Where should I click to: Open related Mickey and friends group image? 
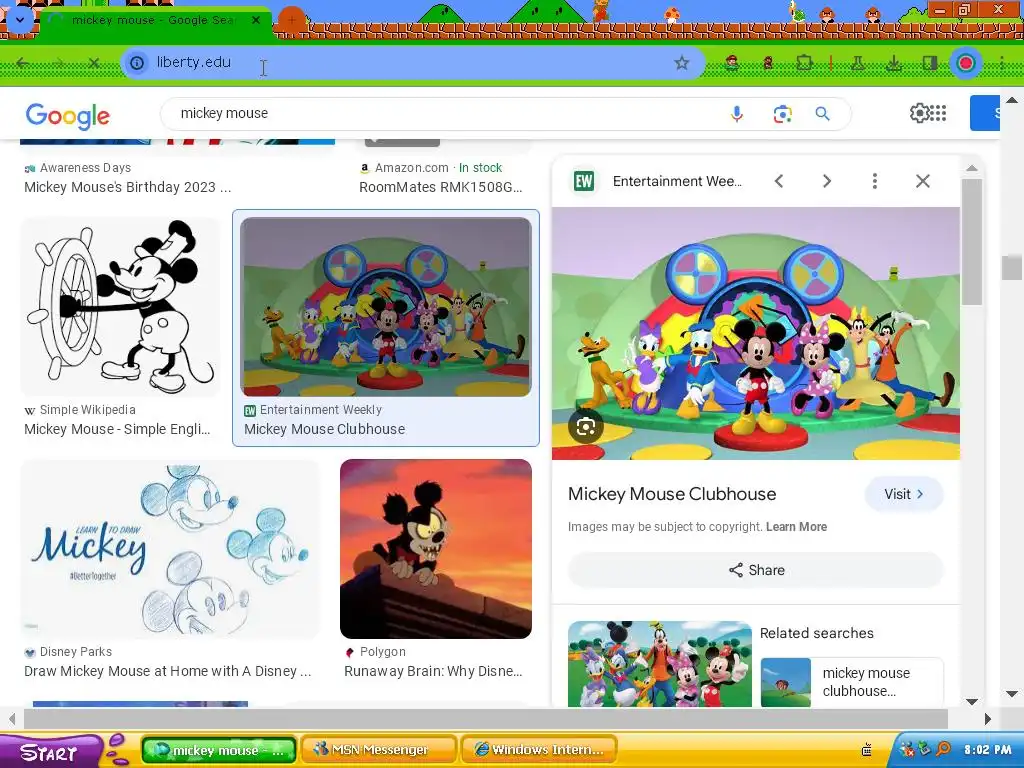click(660, 664)
